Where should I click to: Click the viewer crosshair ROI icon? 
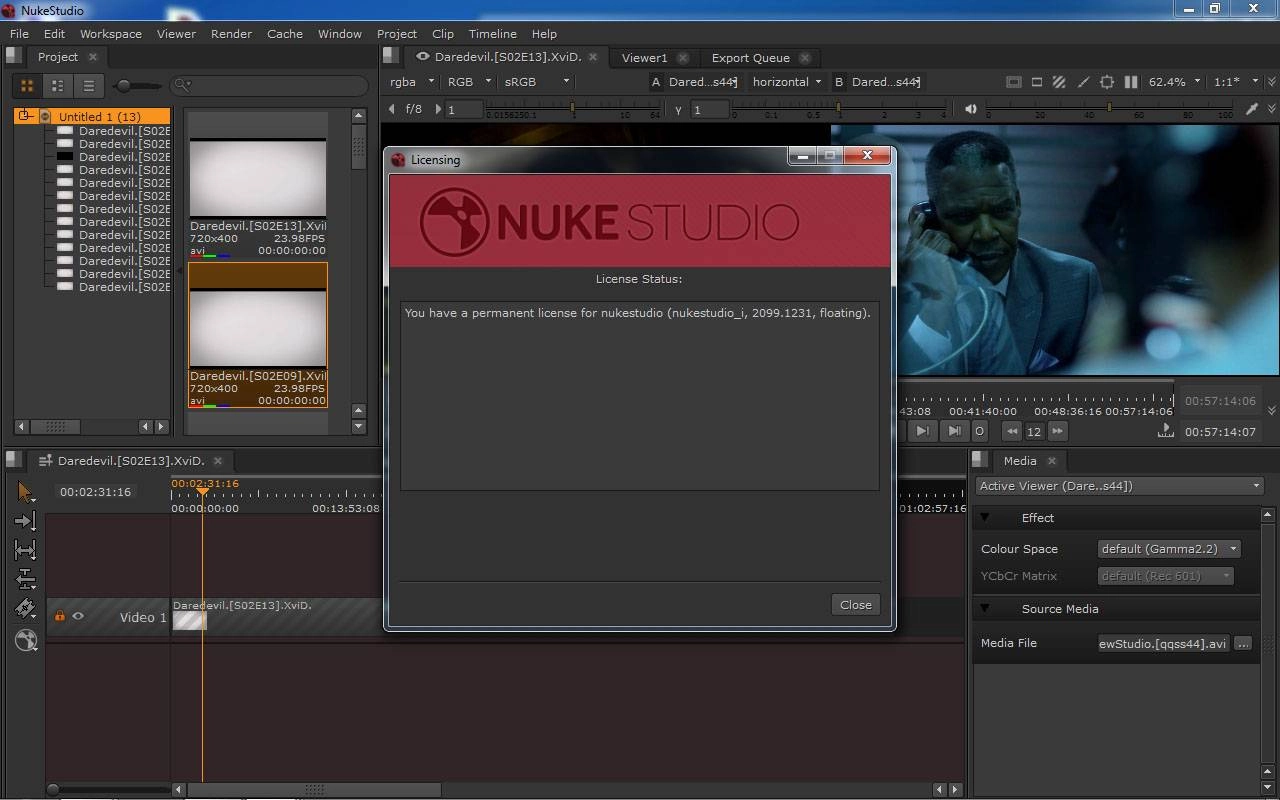(1107, 82)
